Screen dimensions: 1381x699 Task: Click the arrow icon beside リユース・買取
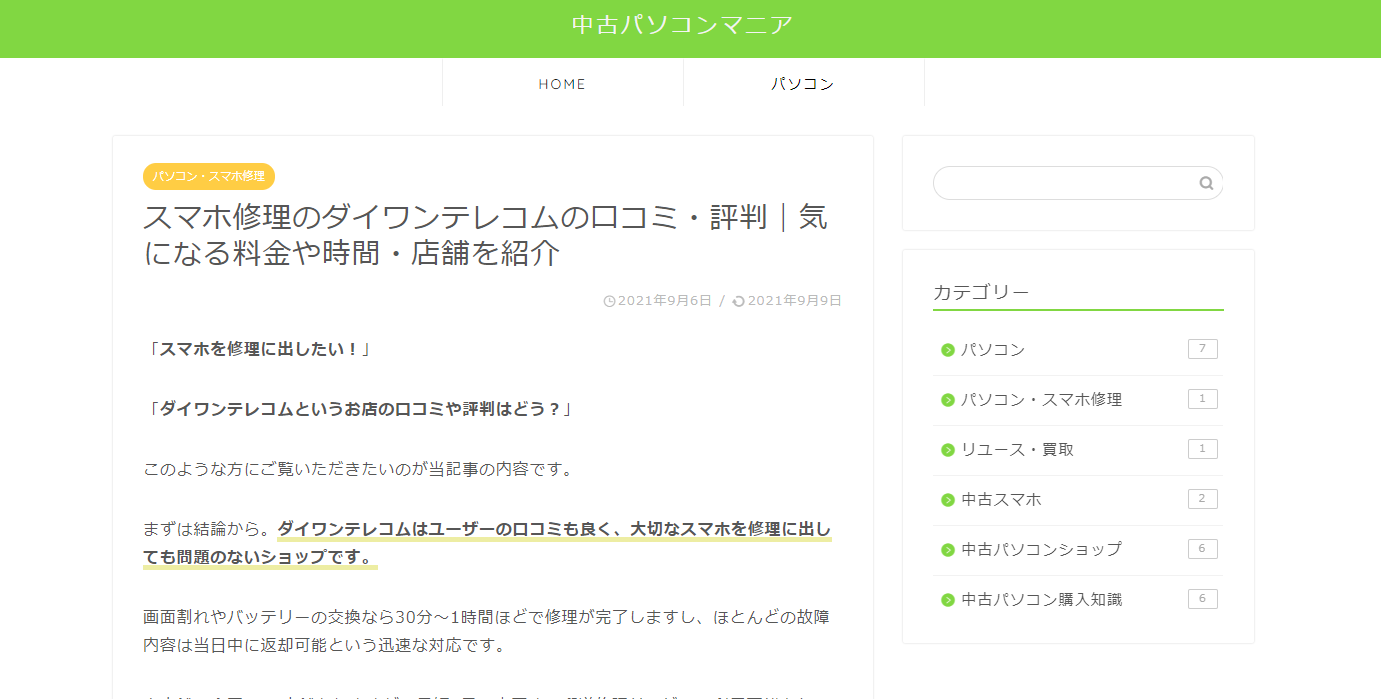pyautogui.click(x=948, y=450)
